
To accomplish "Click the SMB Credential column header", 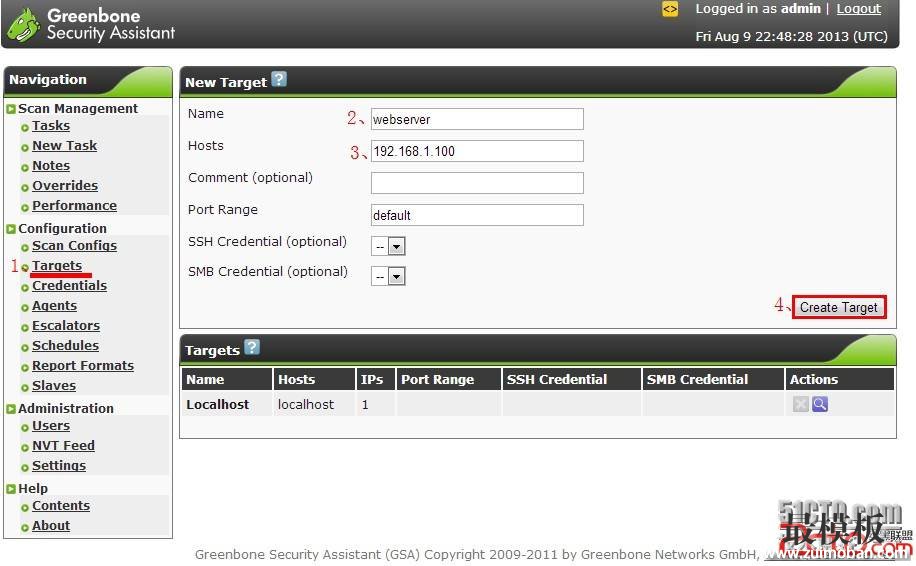I will coord(713,379).
